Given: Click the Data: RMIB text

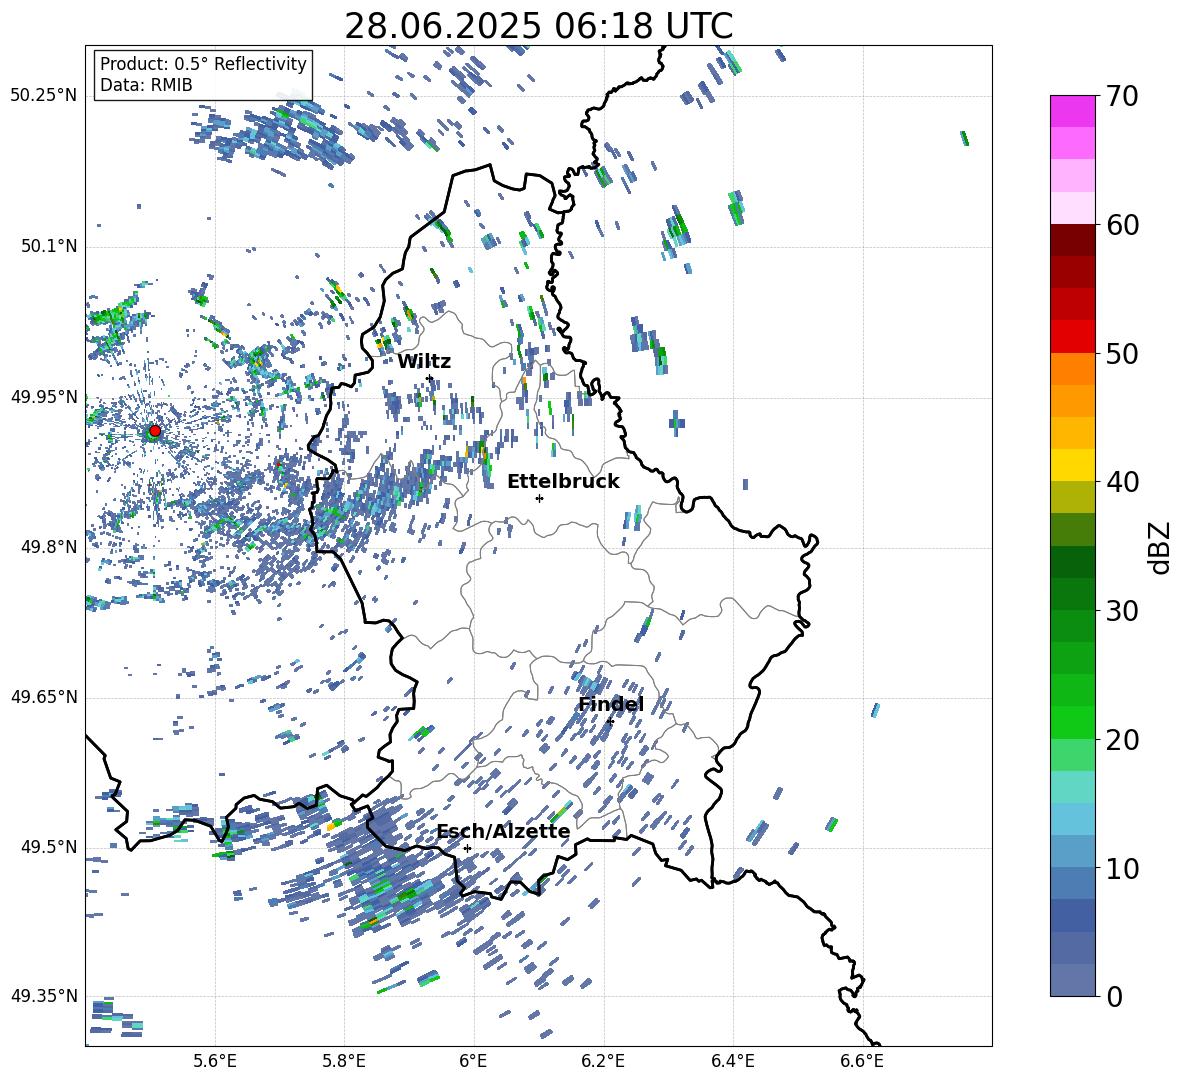Looking at the screenshot, I should point(146,85).
